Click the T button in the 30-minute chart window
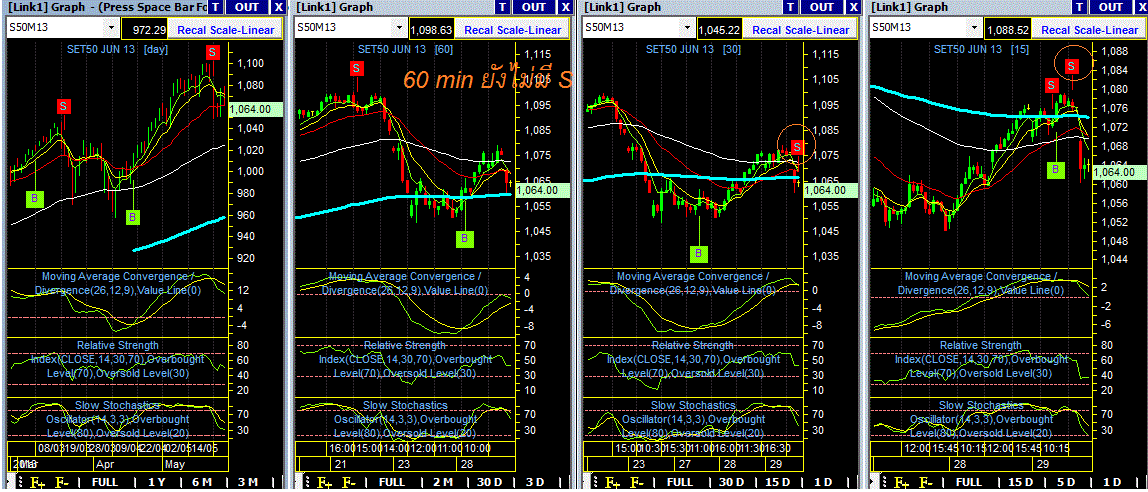The height and width of the screenshot is (492, 1148). click(x=791, y=7)
